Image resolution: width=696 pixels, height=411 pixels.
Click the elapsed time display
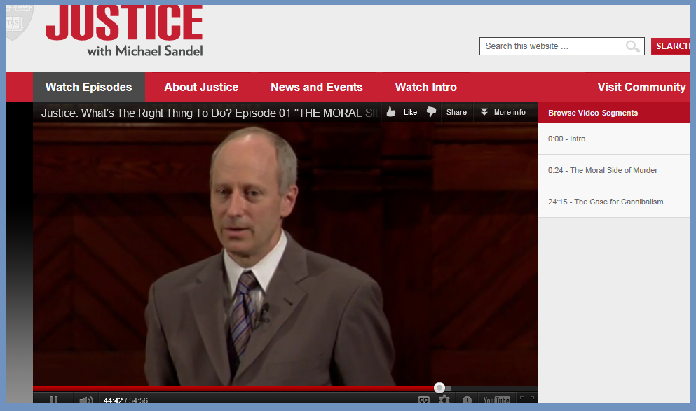click(113, 400)
